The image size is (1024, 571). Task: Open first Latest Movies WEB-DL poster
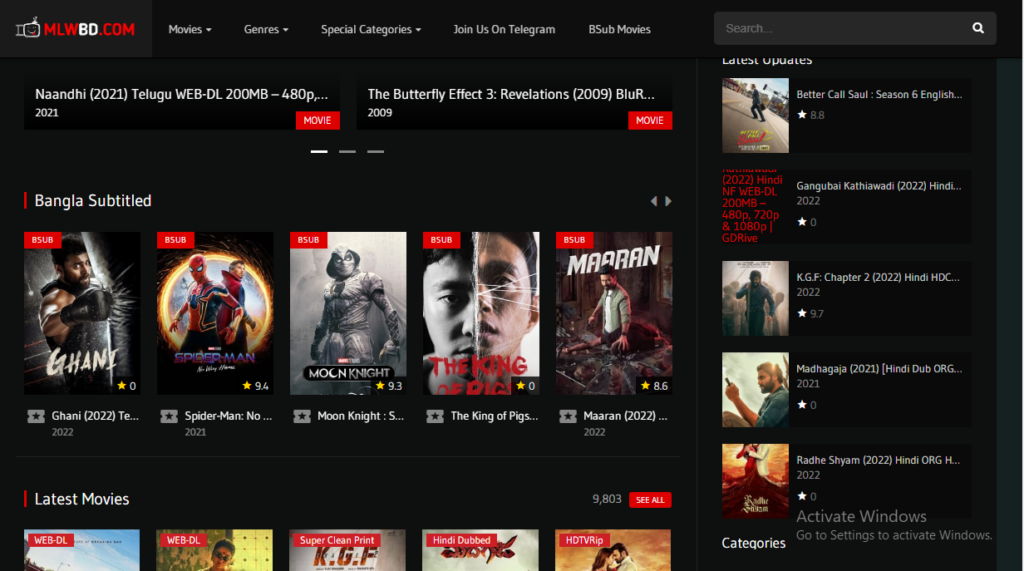click(x=82, y=550)
